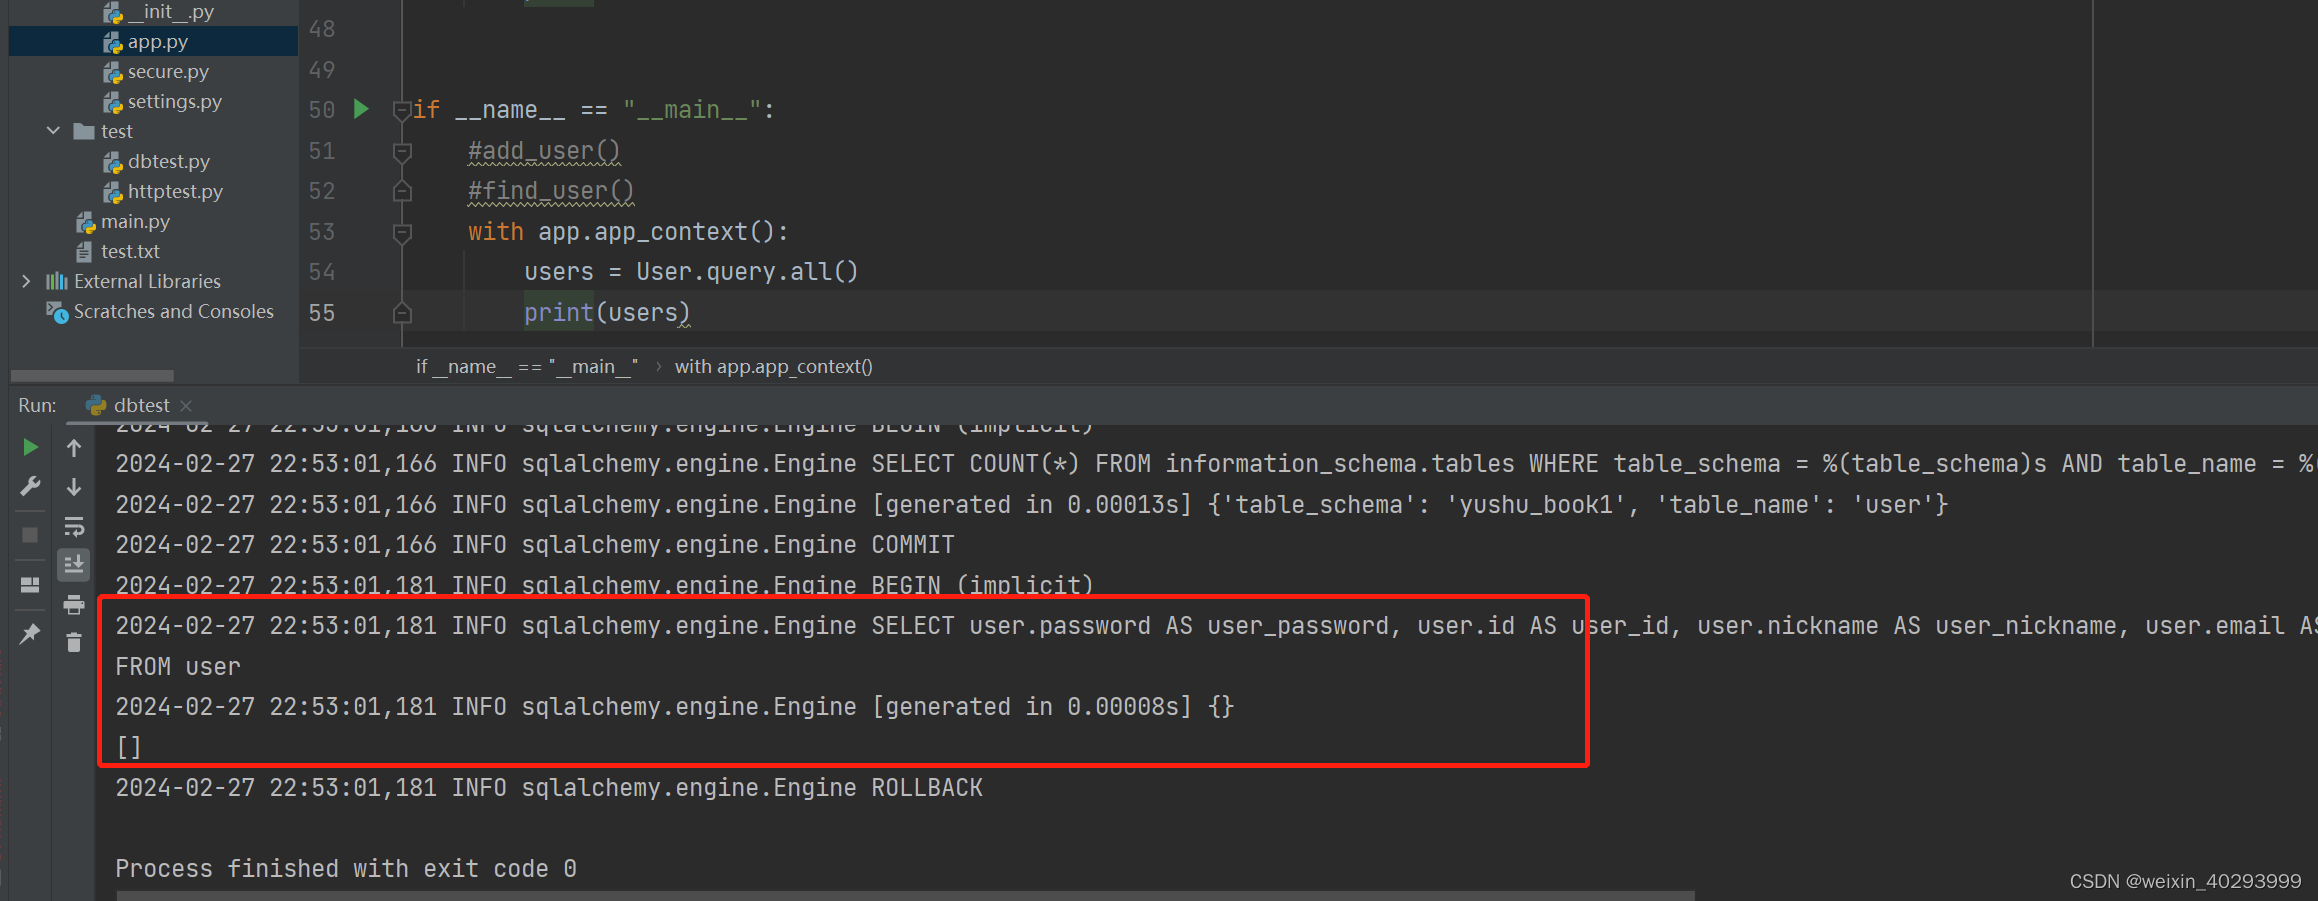Open __init__.py in project tree
This screenshot has width=2318, height=901.
coord(170,12)
